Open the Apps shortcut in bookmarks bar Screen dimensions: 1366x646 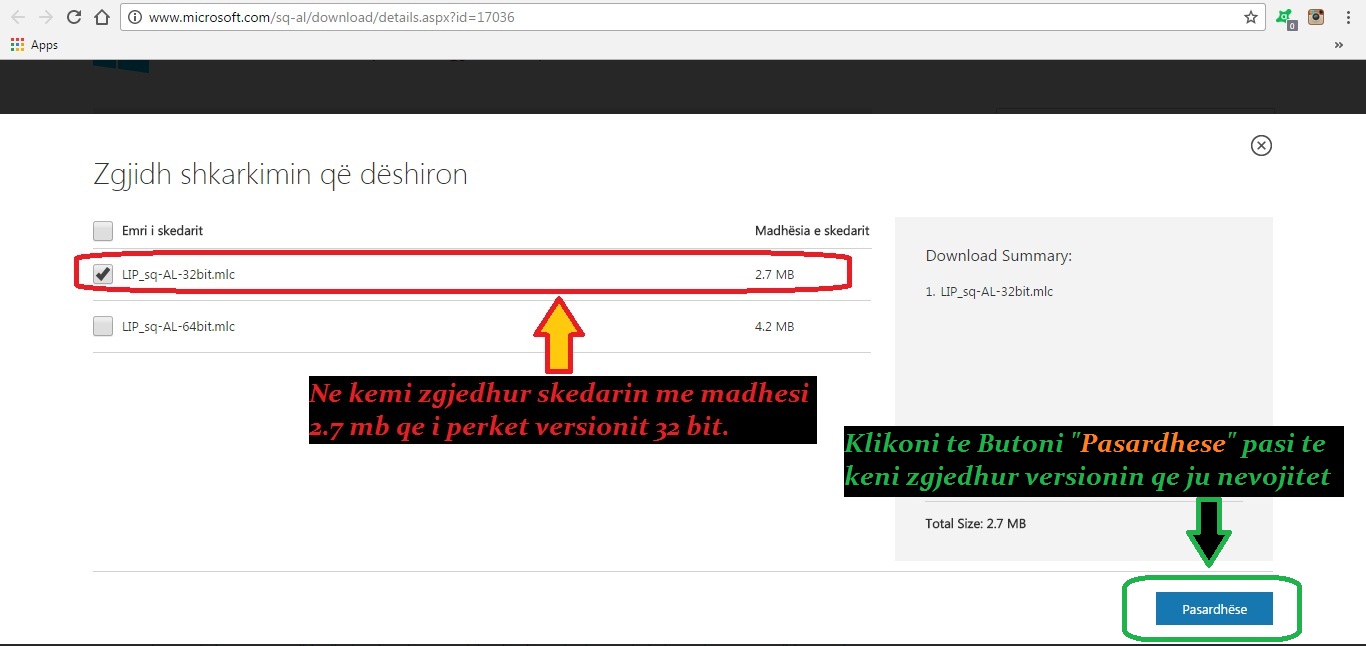34,45
